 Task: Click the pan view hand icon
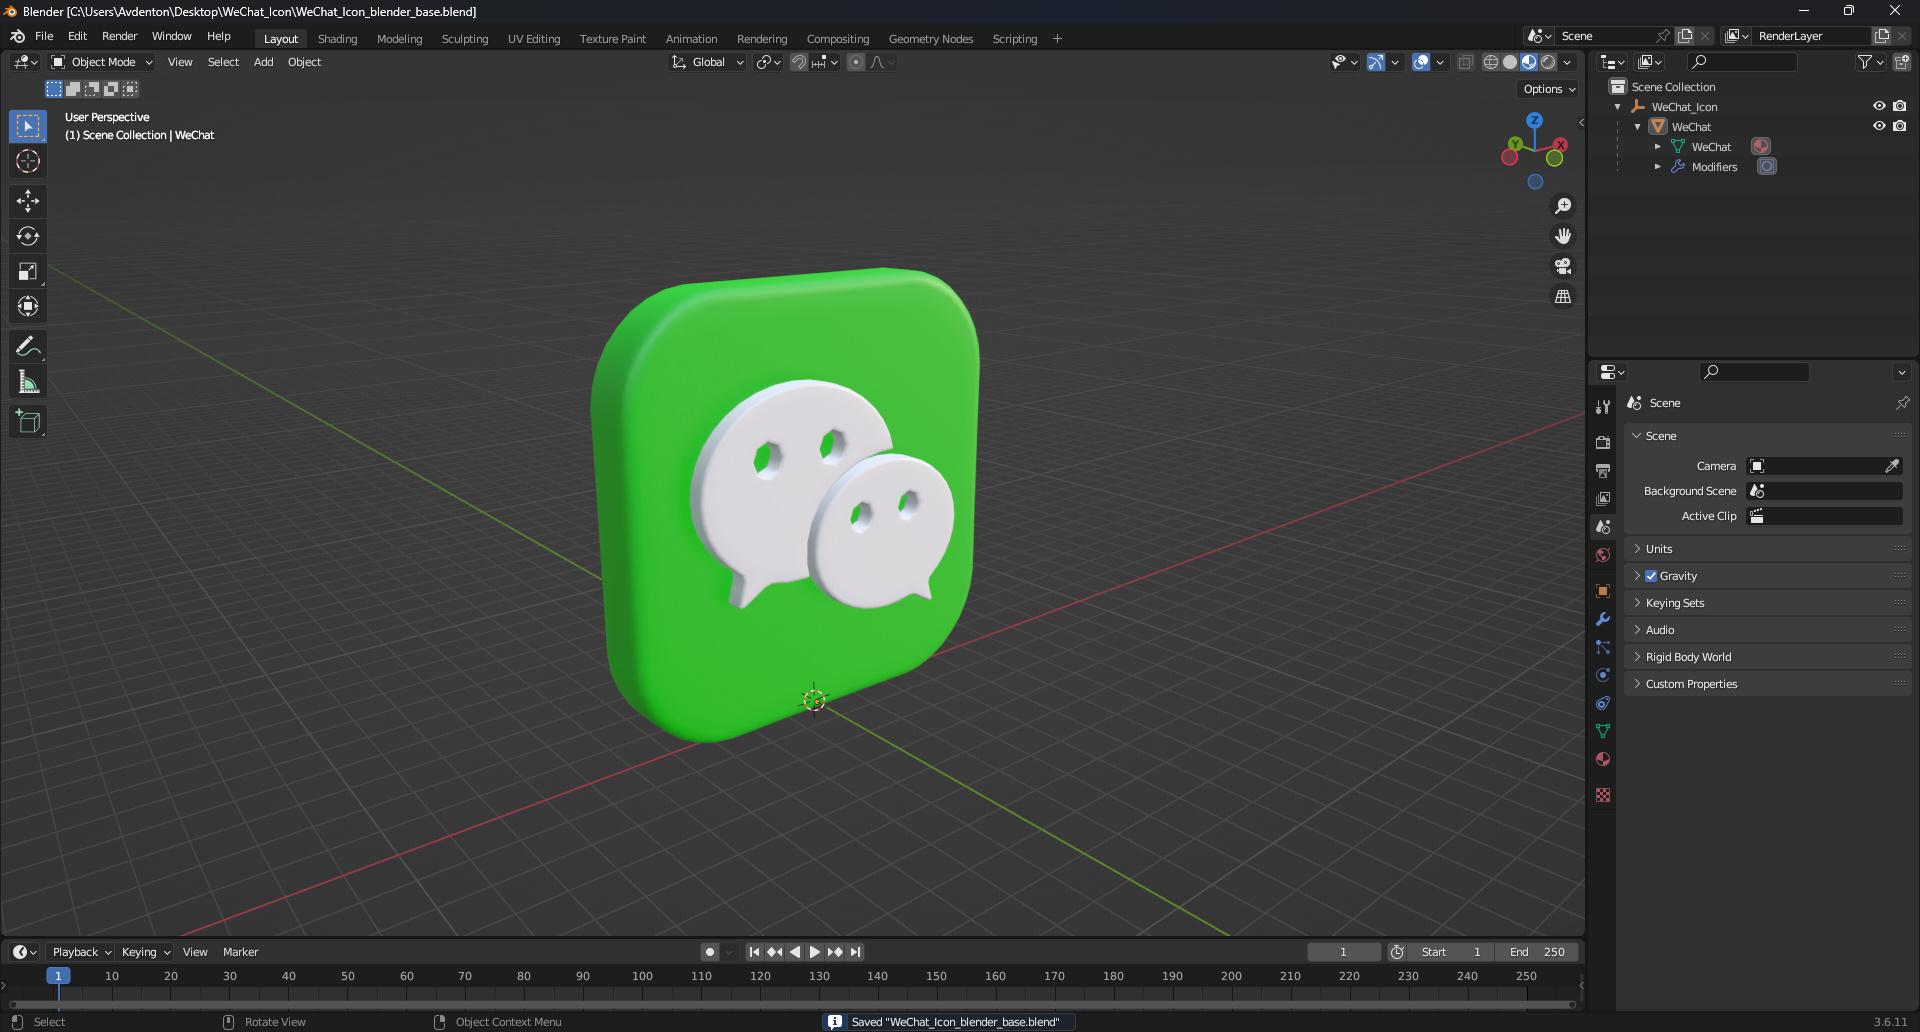pos(1563,236)
